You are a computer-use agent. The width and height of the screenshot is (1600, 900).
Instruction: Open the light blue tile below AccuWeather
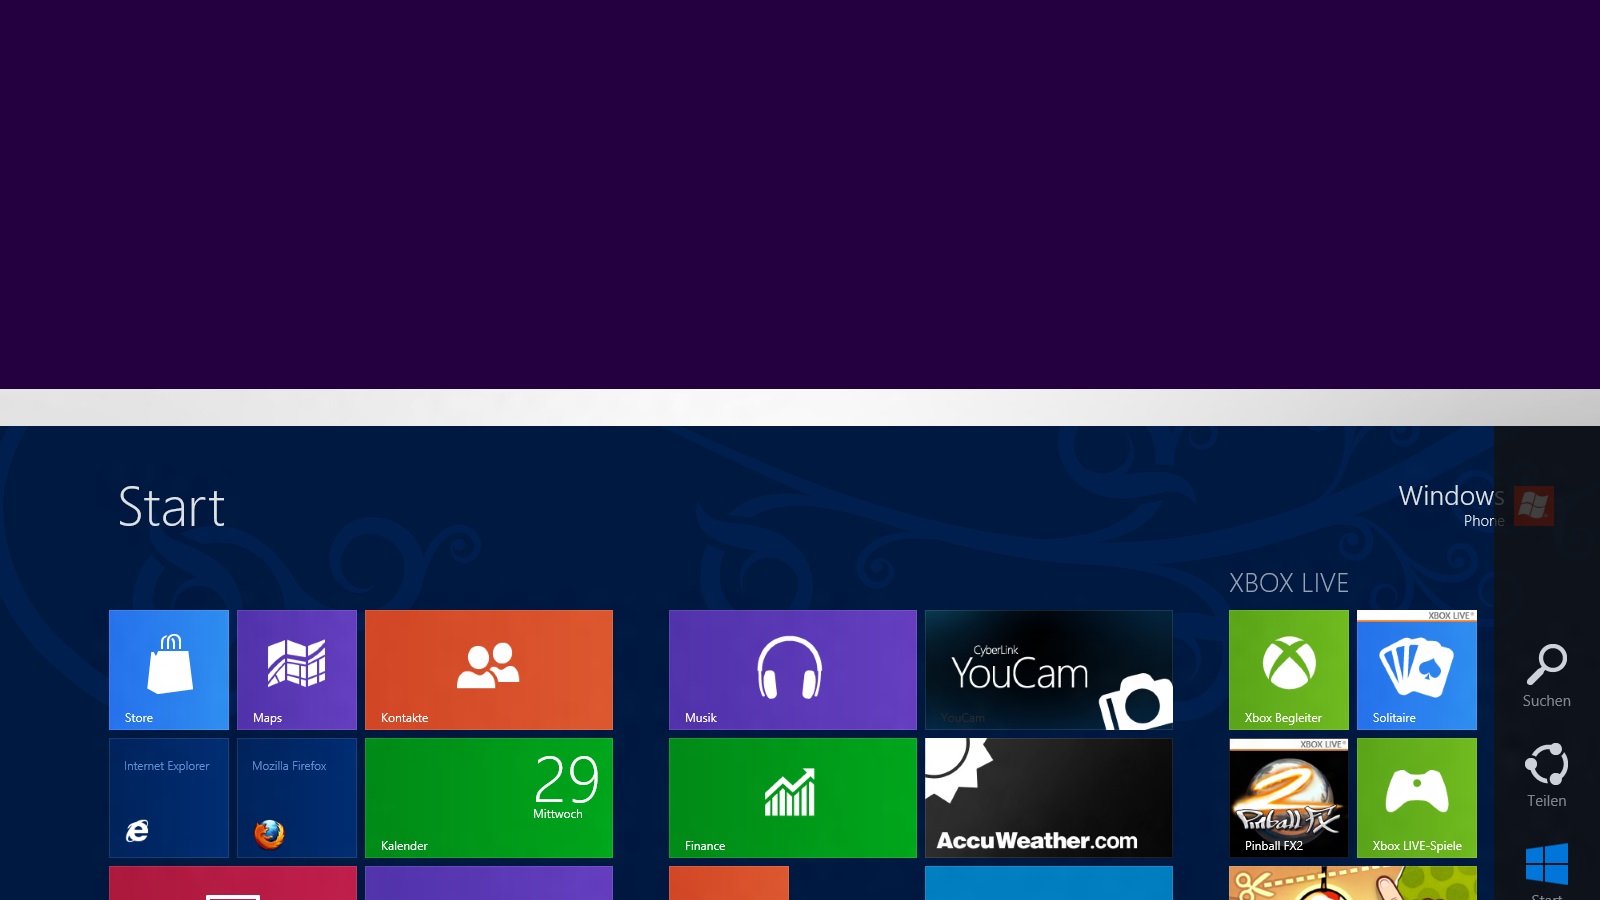click(x=1049, y=883)
